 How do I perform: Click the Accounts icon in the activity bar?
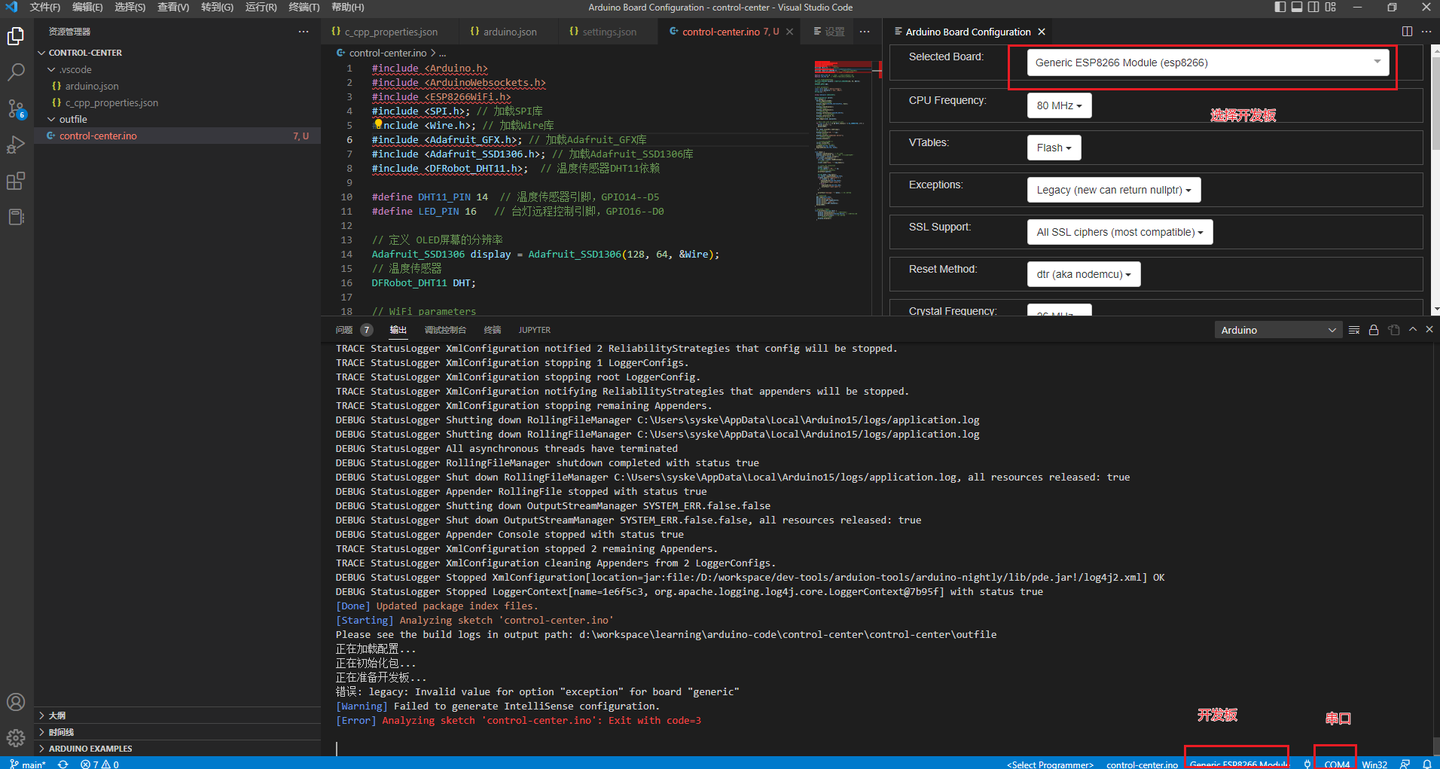tap(15, 702)
